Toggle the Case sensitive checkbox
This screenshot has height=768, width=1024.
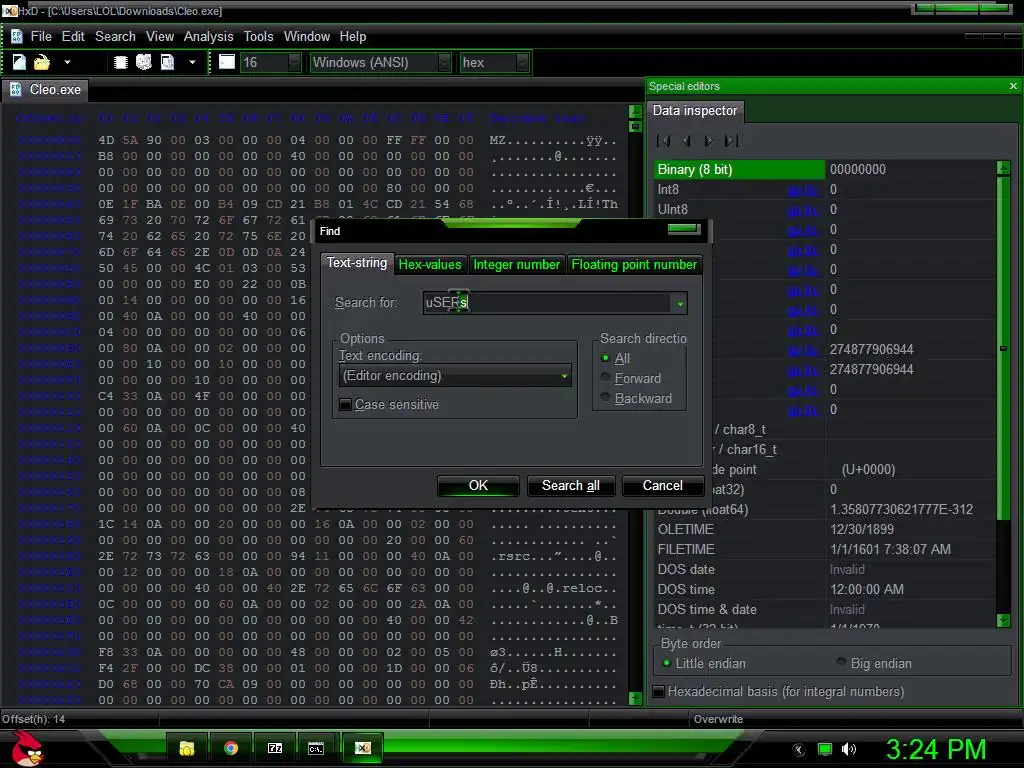click(345, 405)
